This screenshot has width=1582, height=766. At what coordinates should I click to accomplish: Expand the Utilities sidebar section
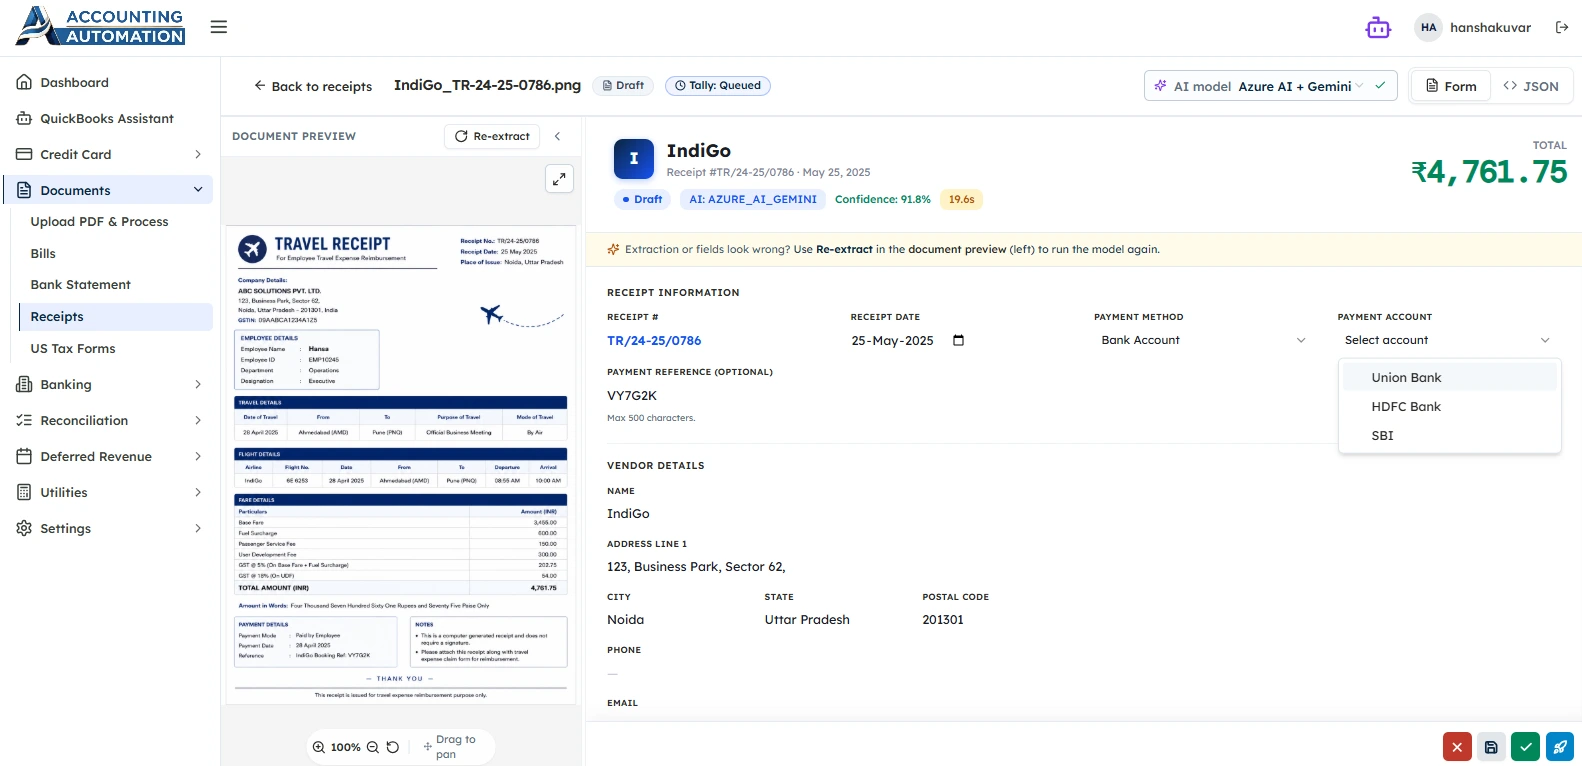tap(110, 492)
